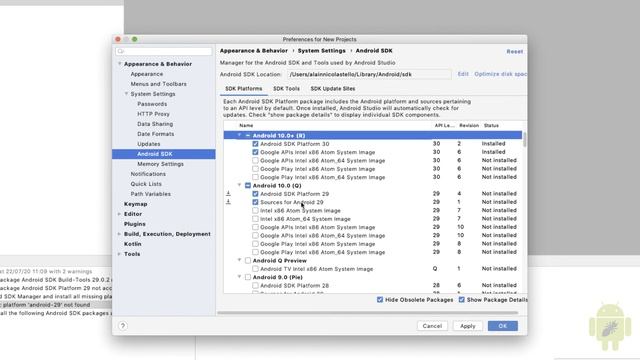
Task: Click "platform 'android-29' not found" message in background window
Action: 46,305
